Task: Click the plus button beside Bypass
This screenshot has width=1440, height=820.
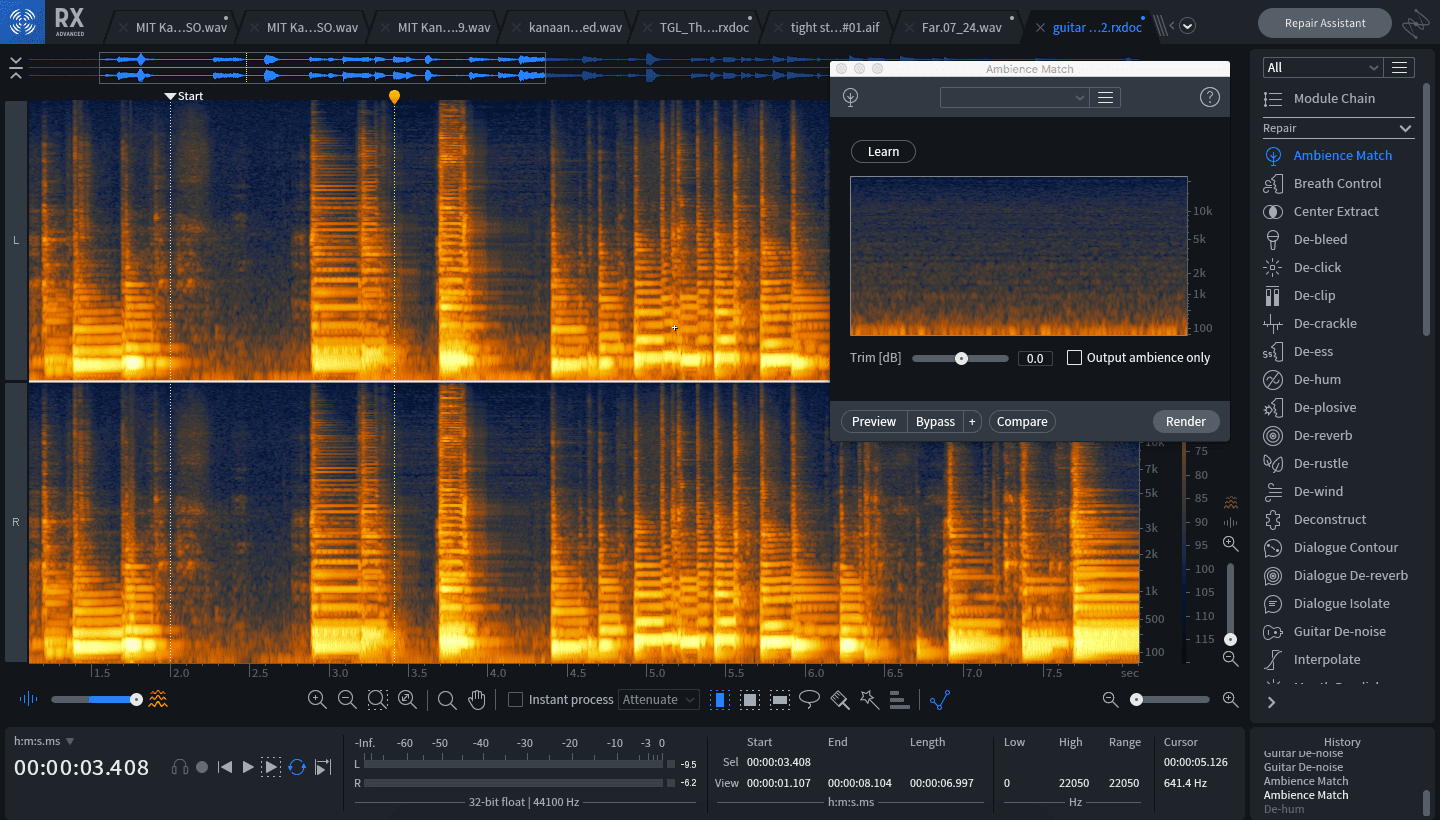Action: pos(972,421)
